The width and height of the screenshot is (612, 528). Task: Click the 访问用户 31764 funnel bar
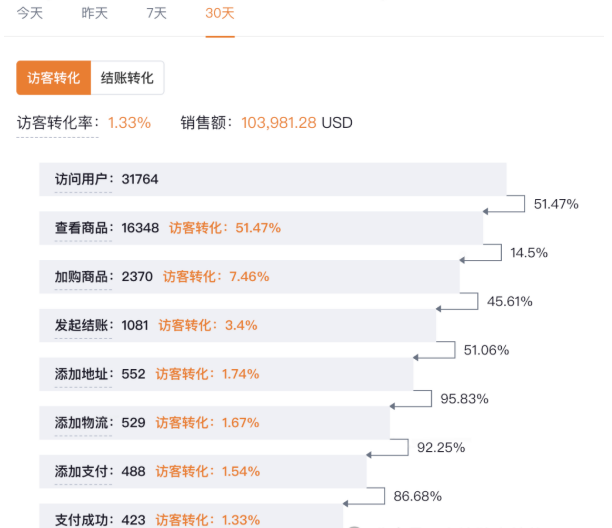pos(272,179)
